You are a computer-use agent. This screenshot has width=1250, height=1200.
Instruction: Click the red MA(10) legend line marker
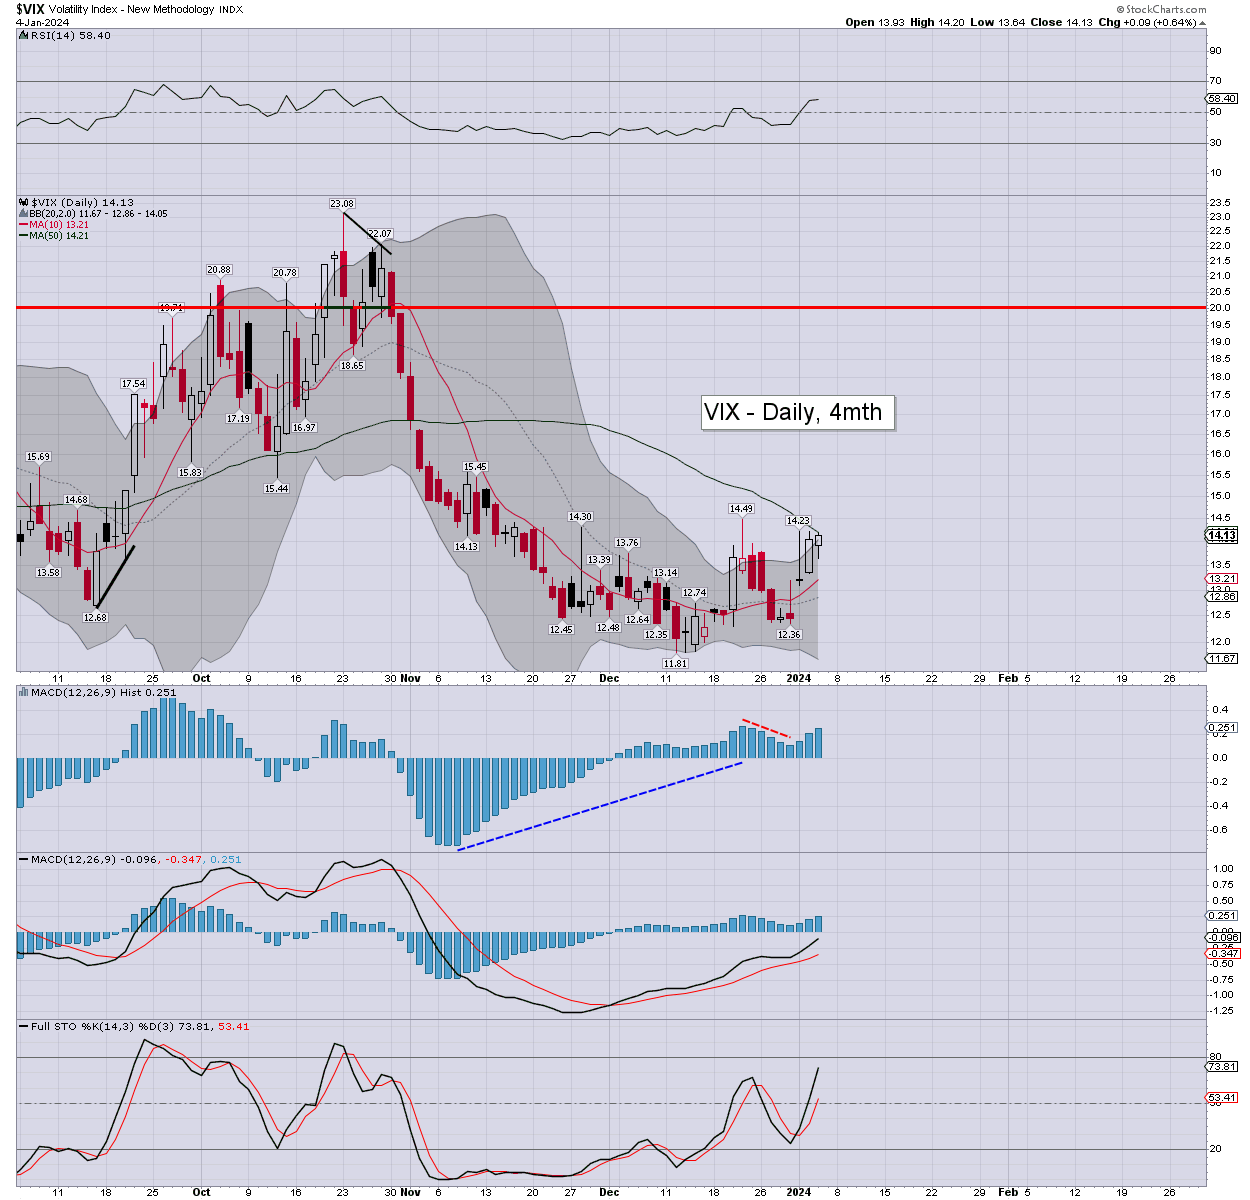coord(23,225)
